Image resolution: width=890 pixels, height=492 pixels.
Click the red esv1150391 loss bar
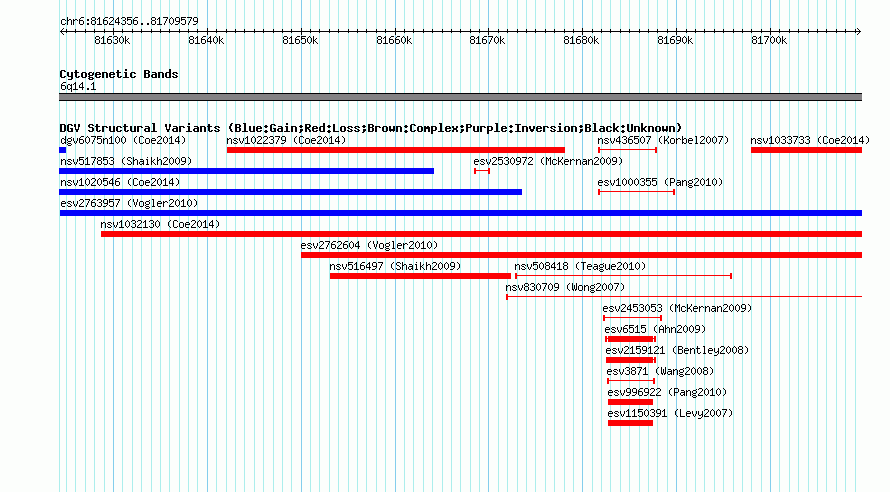click(x=630, y=423)
